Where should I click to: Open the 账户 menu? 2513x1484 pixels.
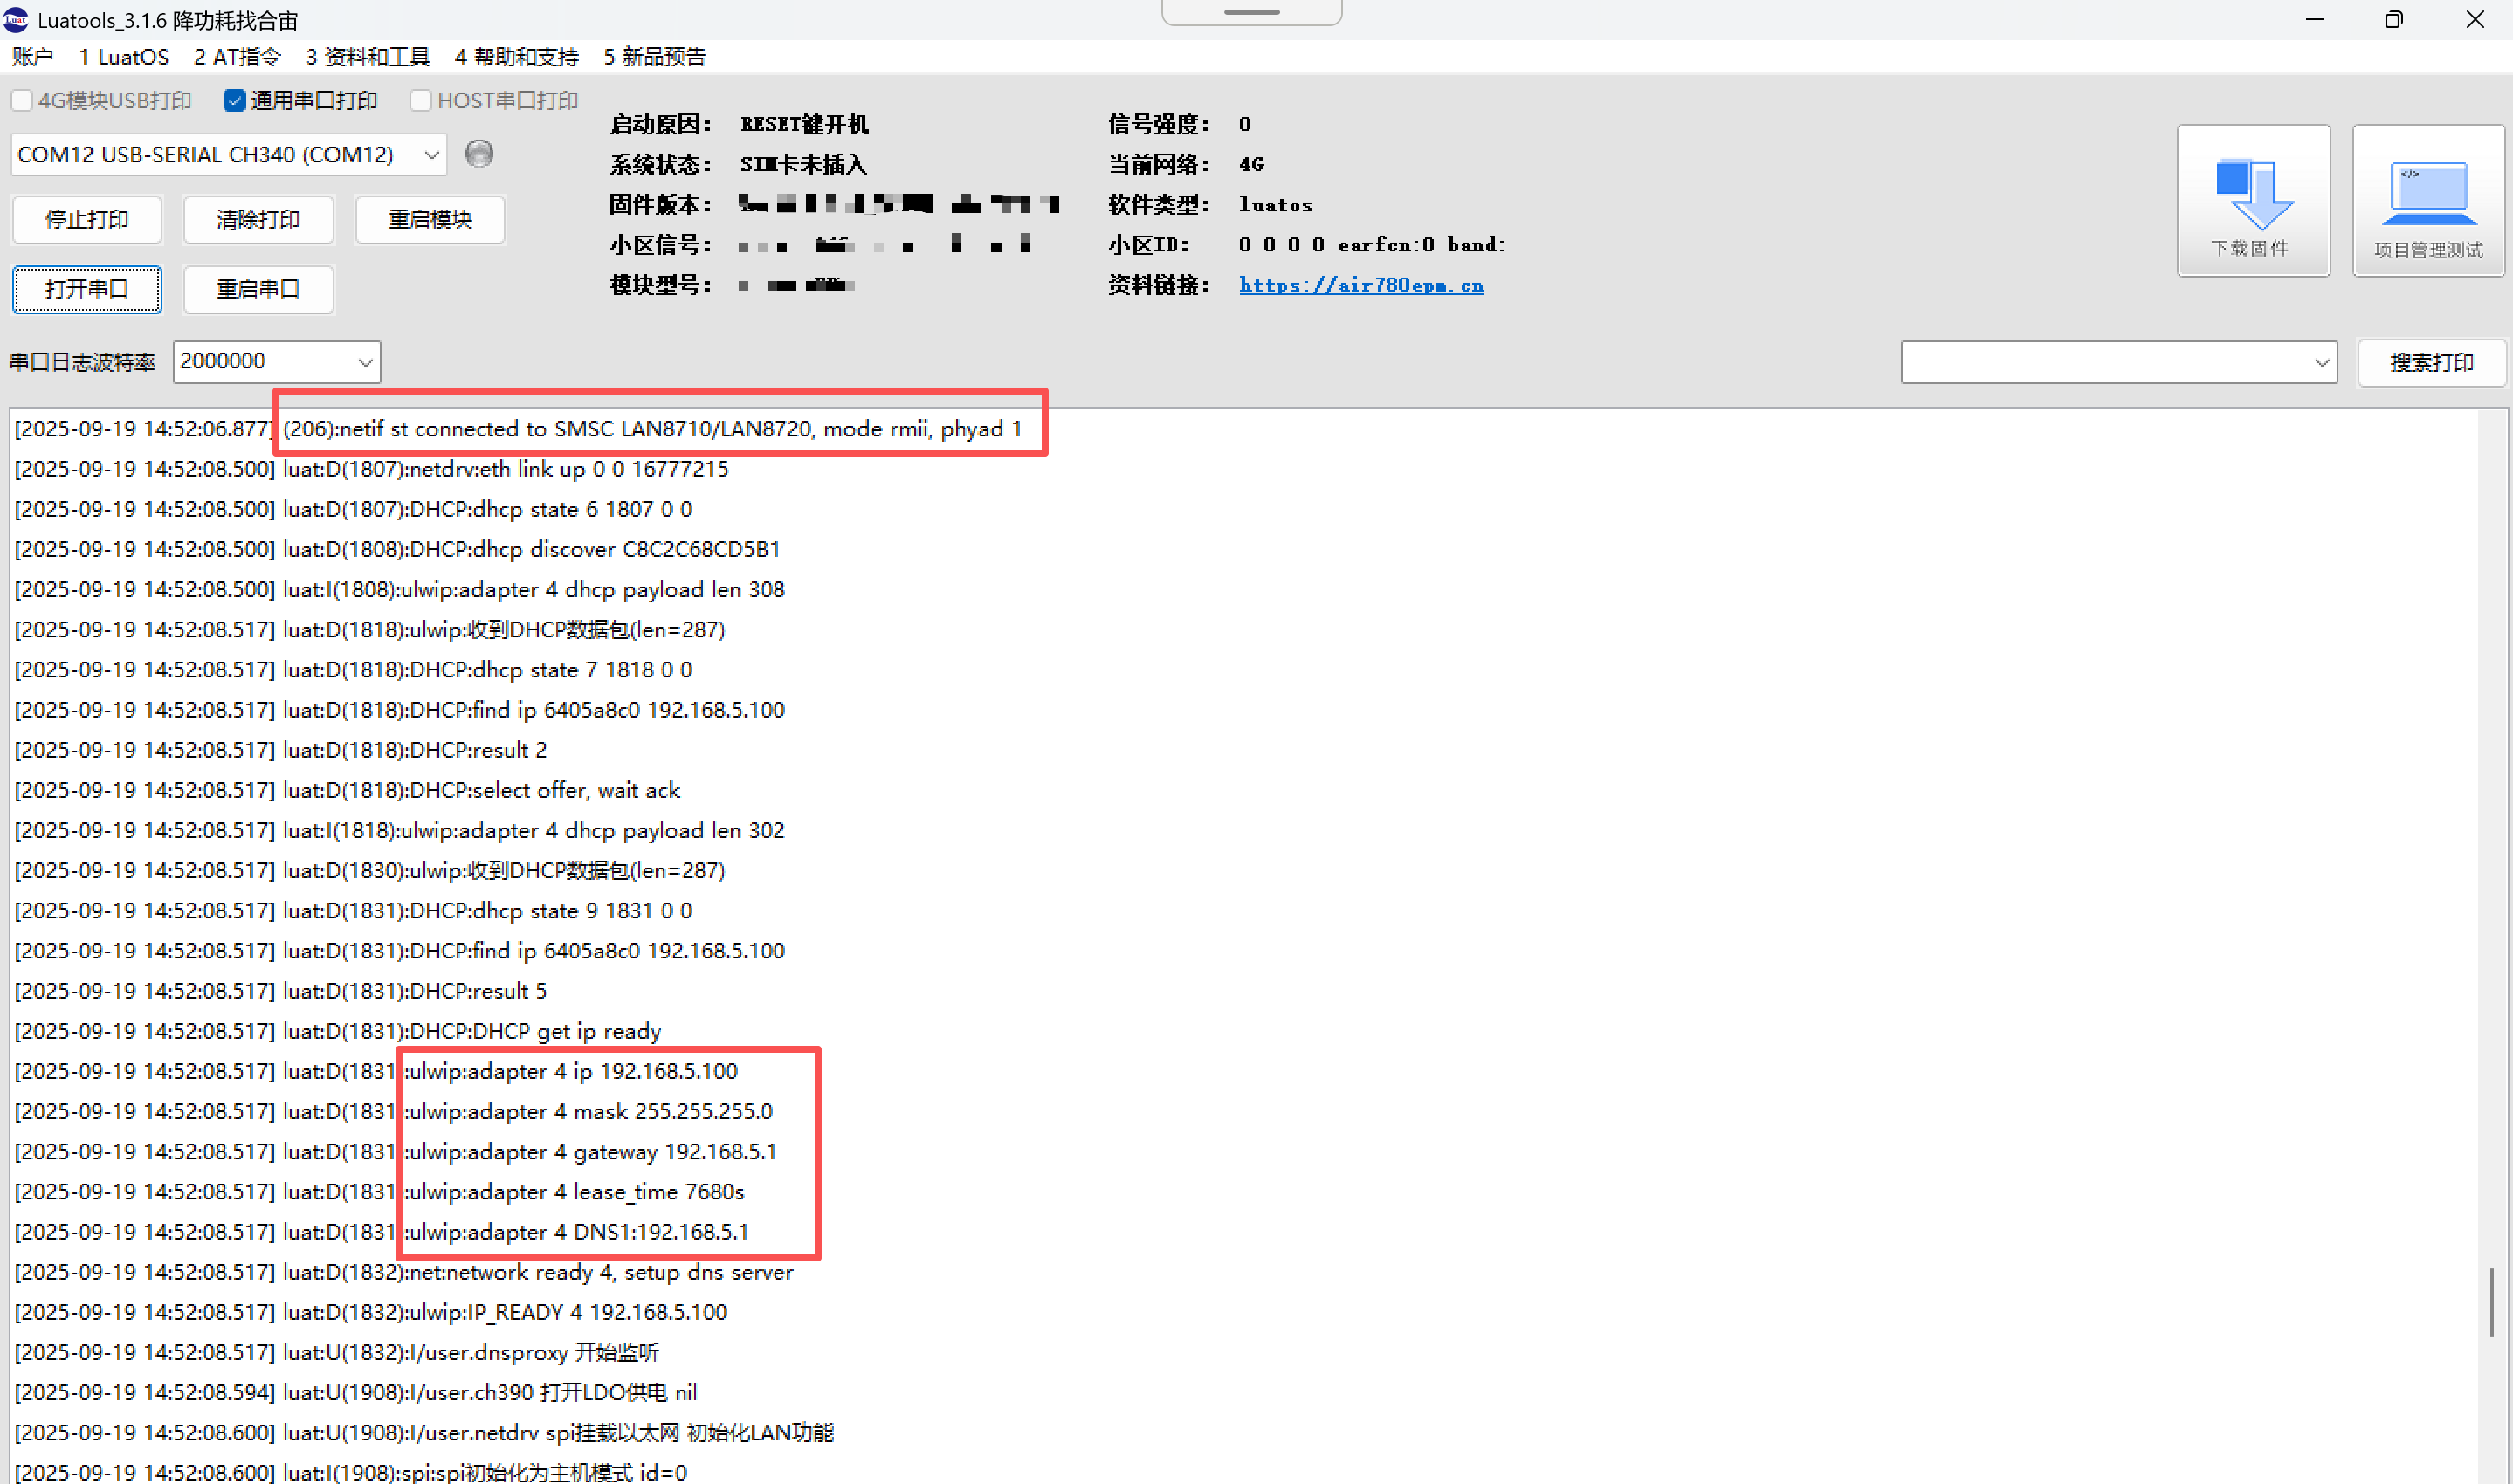click(32, 57)
